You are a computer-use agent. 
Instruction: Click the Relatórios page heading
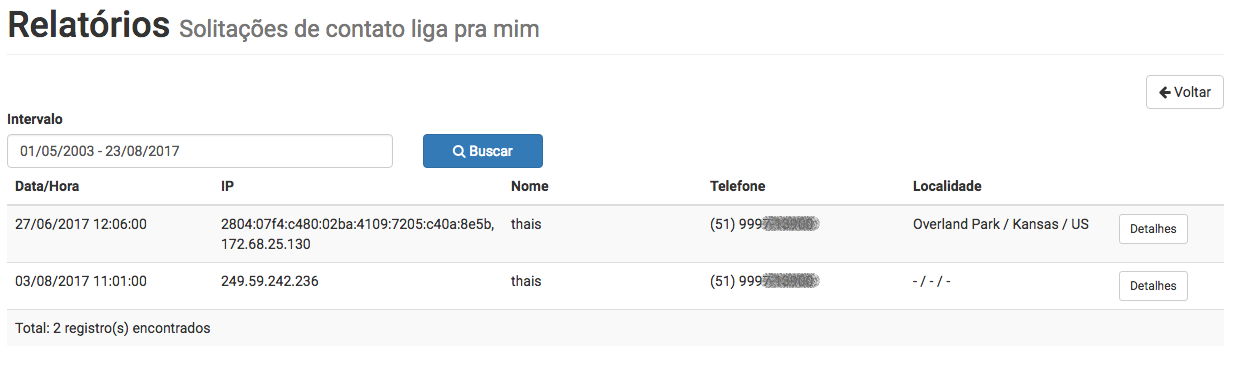click(x=89, y=25)
